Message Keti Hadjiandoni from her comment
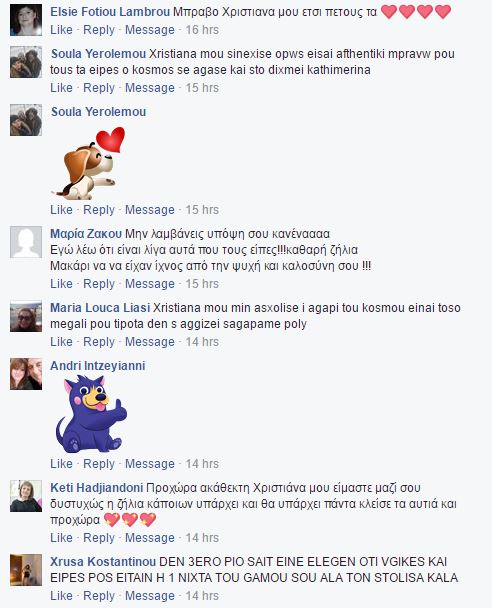Screen dimensions: 492x608 pyautogui.click(x=150, y=538)
